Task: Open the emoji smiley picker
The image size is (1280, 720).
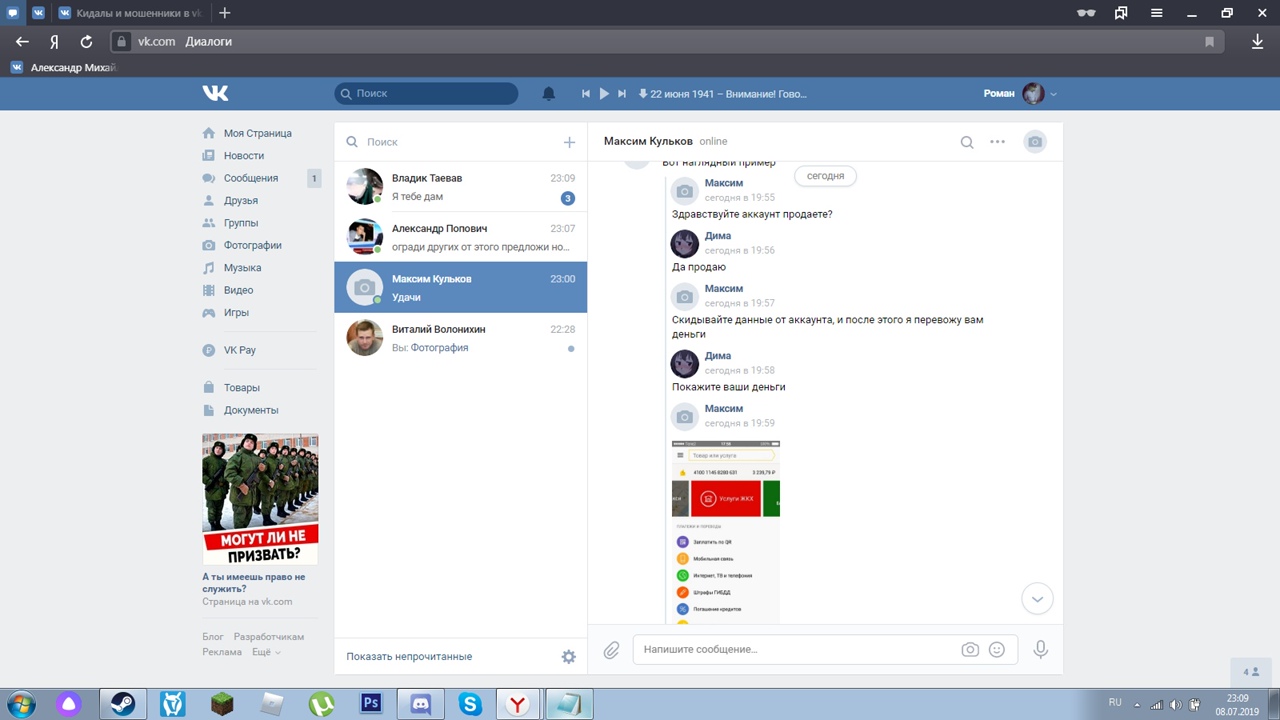Action: (x=996, y=650)
